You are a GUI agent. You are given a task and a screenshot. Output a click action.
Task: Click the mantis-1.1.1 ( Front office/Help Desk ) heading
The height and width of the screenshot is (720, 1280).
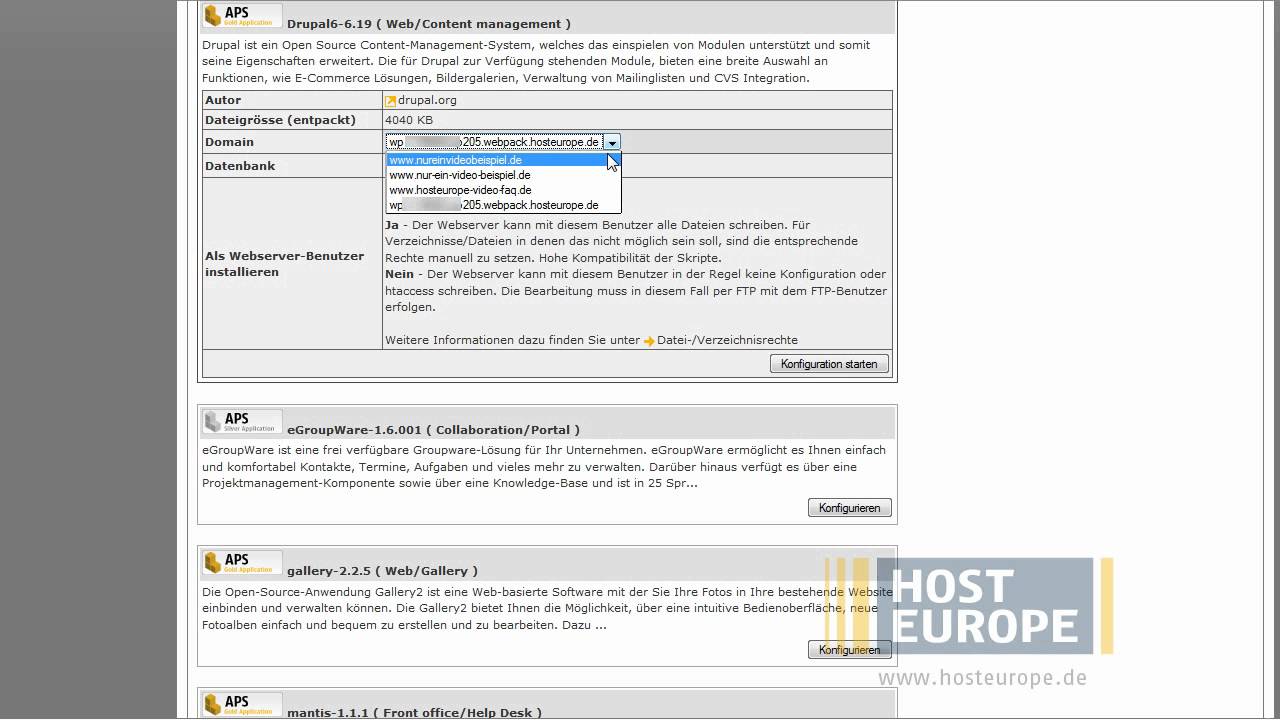(414, 712)
